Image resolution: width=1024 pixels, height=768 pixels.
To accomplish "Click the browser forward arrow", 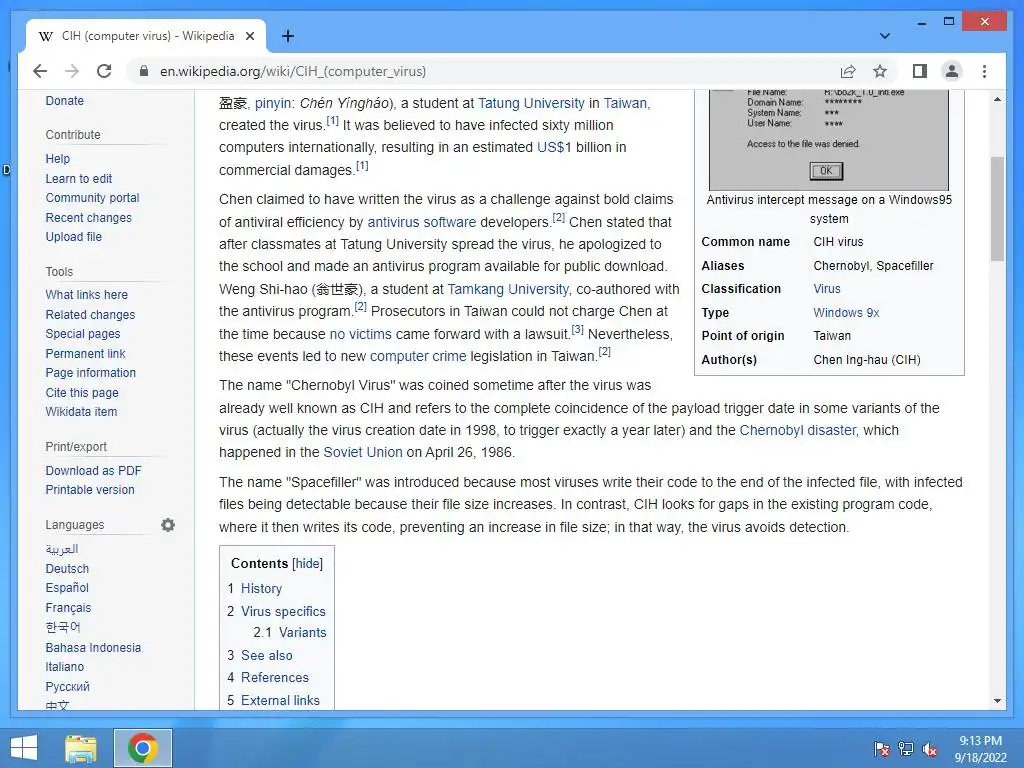I will [72, 71].
